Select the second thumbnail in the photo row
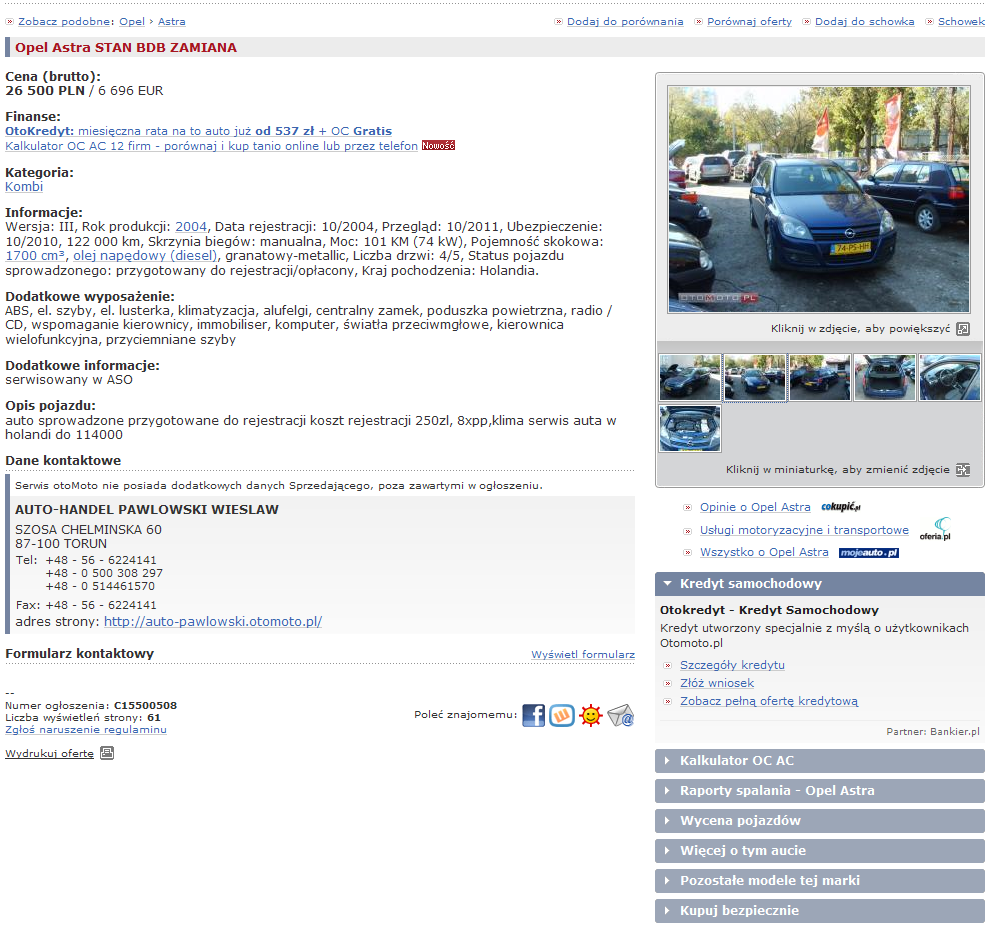The width and height of the screenshot is (993, 935). 755,378
